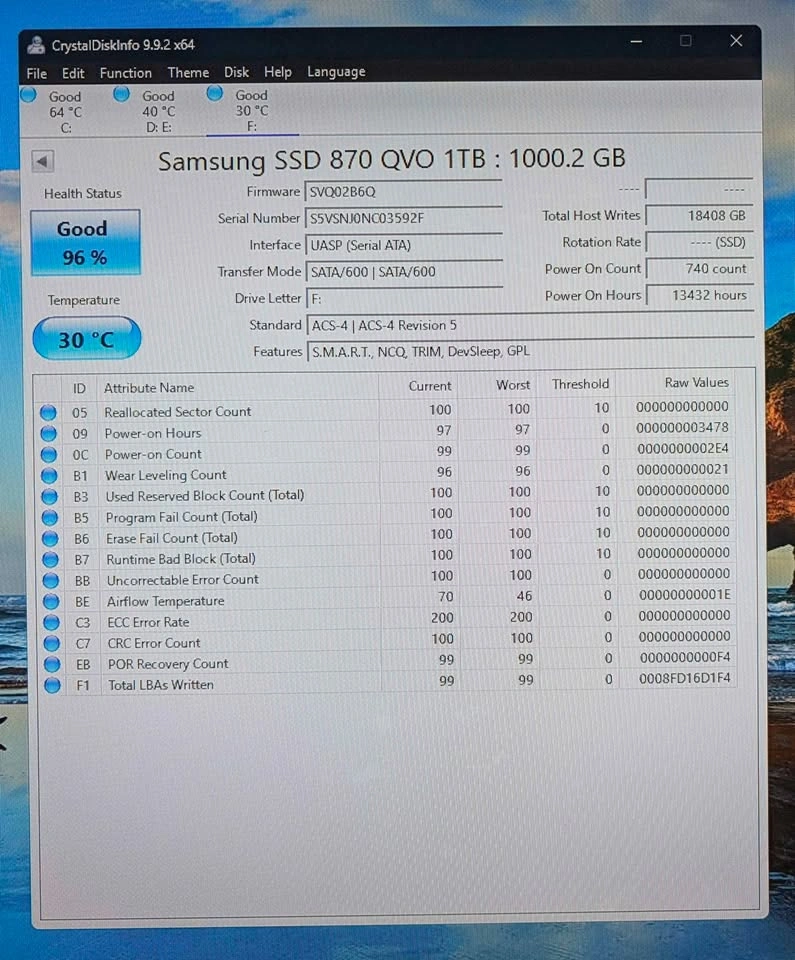Click the 30 °C temperature button
The image size is (795, 960).
point(86,339)
